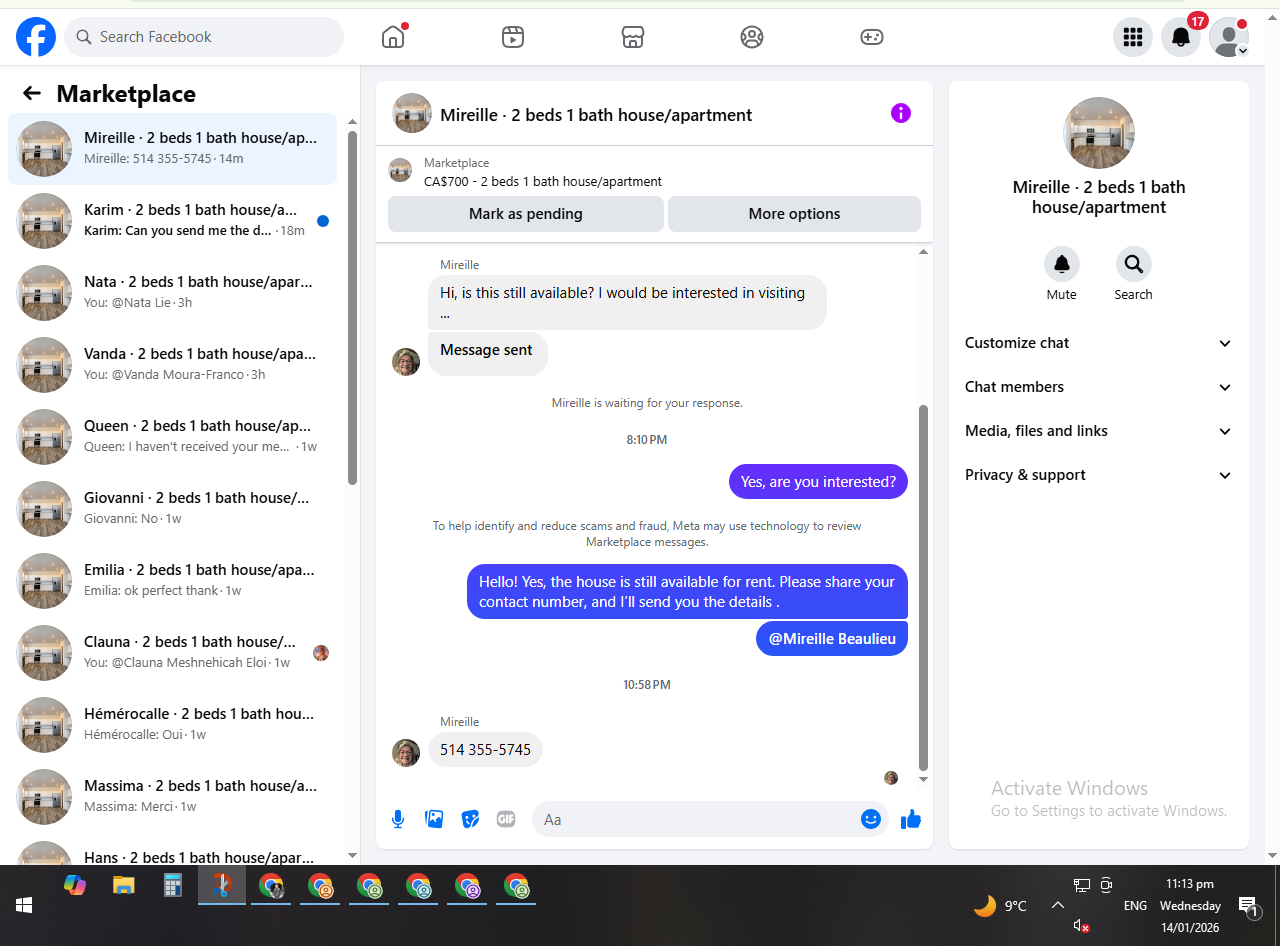Viewport: 1280px width, 946px height.
Task: Click the Search Facebook field
Action: coord(204,37)
